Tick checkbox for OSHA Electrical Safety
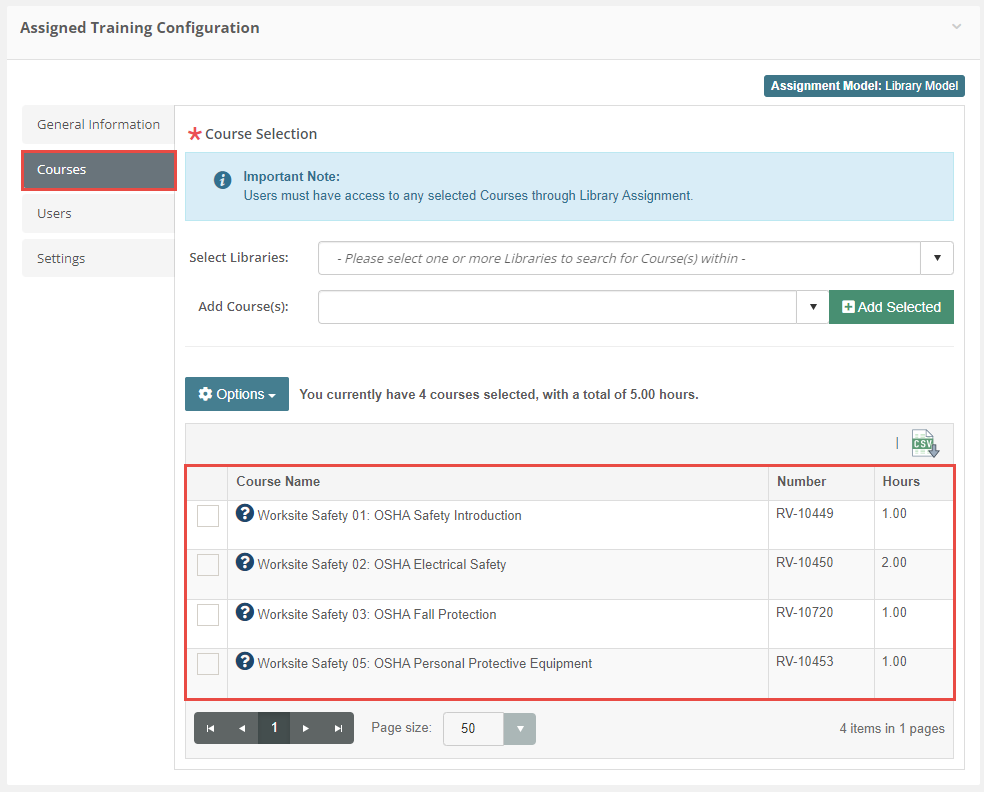The image size is (984, 792). [x=208, y=565]
